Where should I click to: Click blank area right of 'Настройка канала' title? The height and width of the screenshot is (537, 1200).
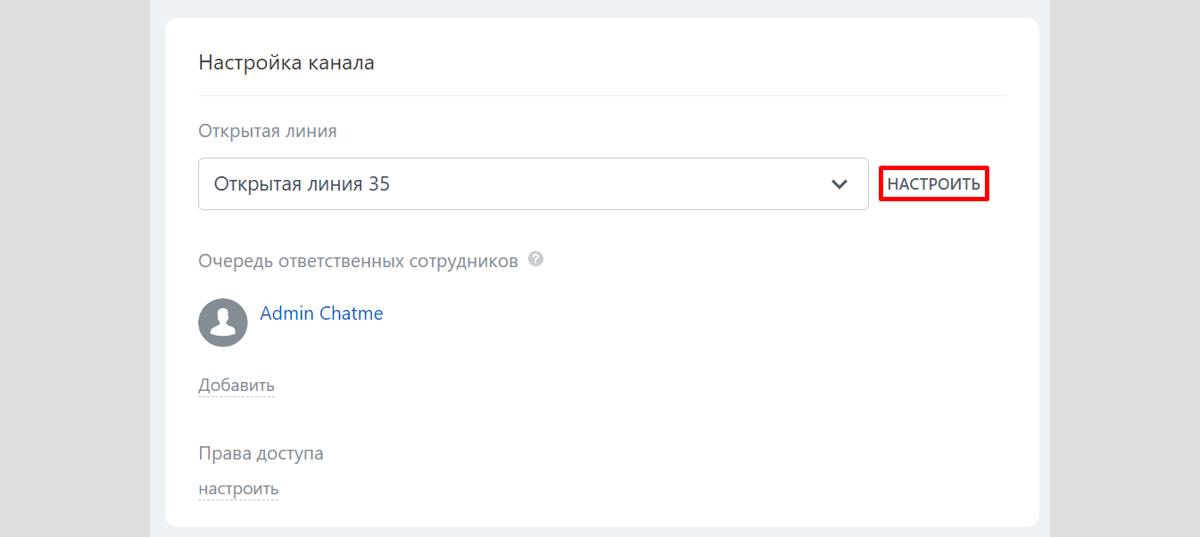pos(700,63)
